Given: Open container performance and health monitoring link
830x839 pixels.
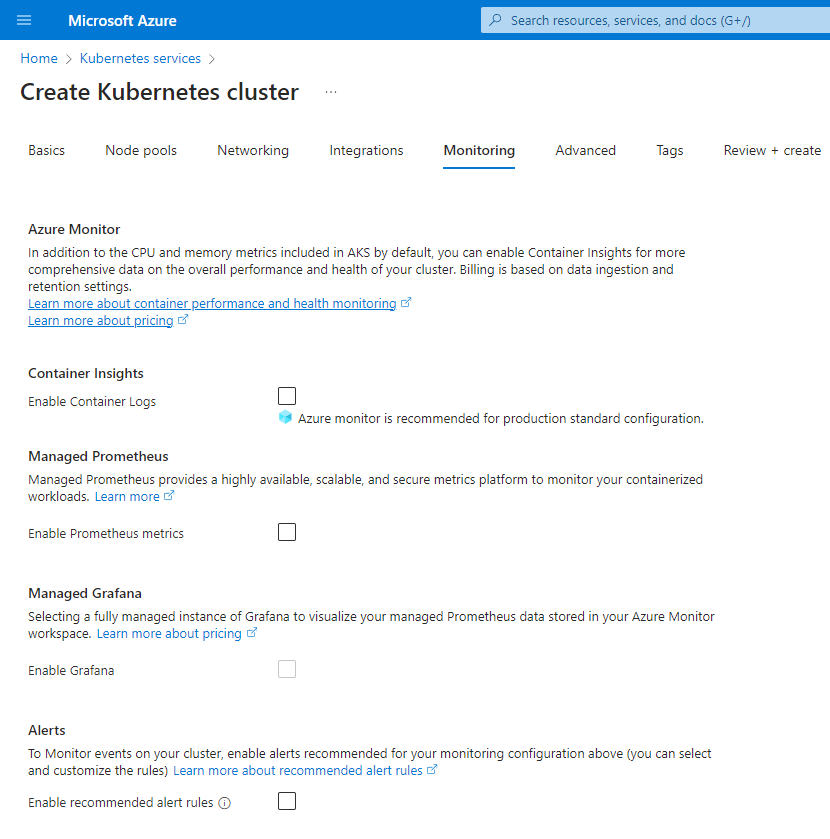Looking at the screenshot, I should (212, 304).
